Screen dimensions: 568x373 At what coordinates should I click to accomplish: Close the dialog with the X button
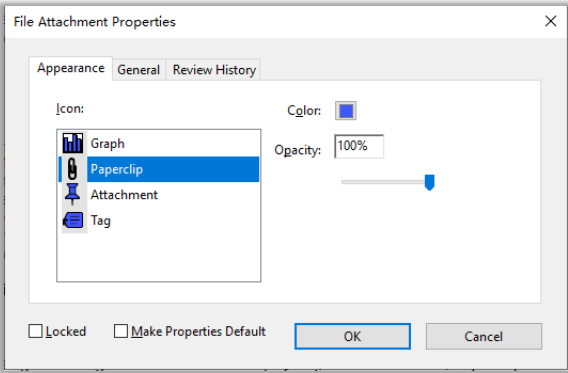coord(551,21)
